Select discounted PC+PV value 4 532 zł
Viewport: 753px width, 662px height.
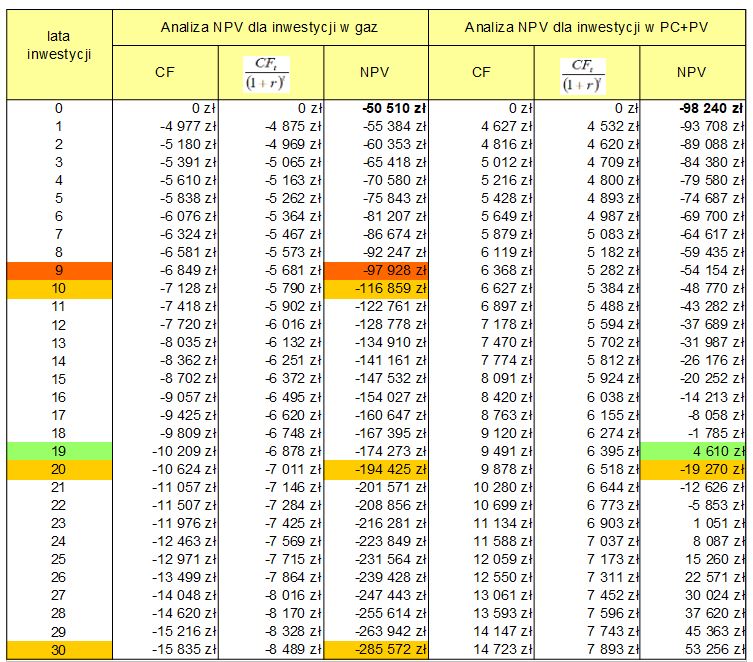613,127
